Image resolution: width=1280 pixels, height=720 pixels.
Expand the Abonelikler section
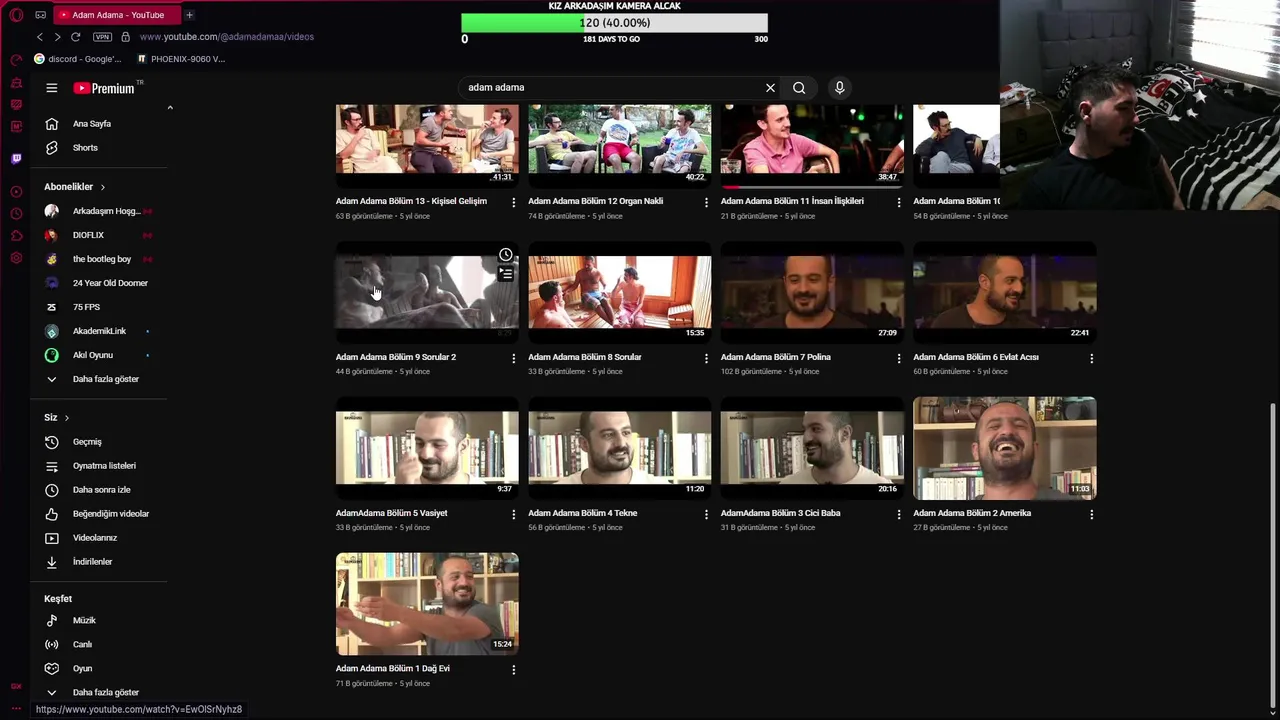pyautogui.click(x=75, y=187)
